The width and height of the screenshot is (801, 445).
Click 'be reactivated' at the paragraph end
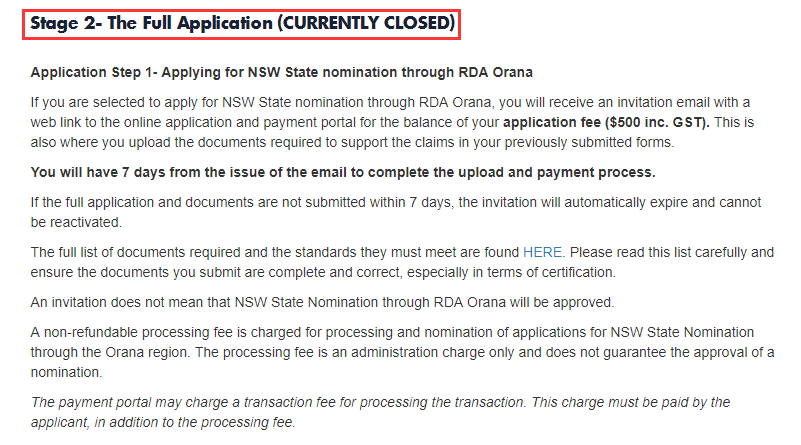[x=76, y=221]
